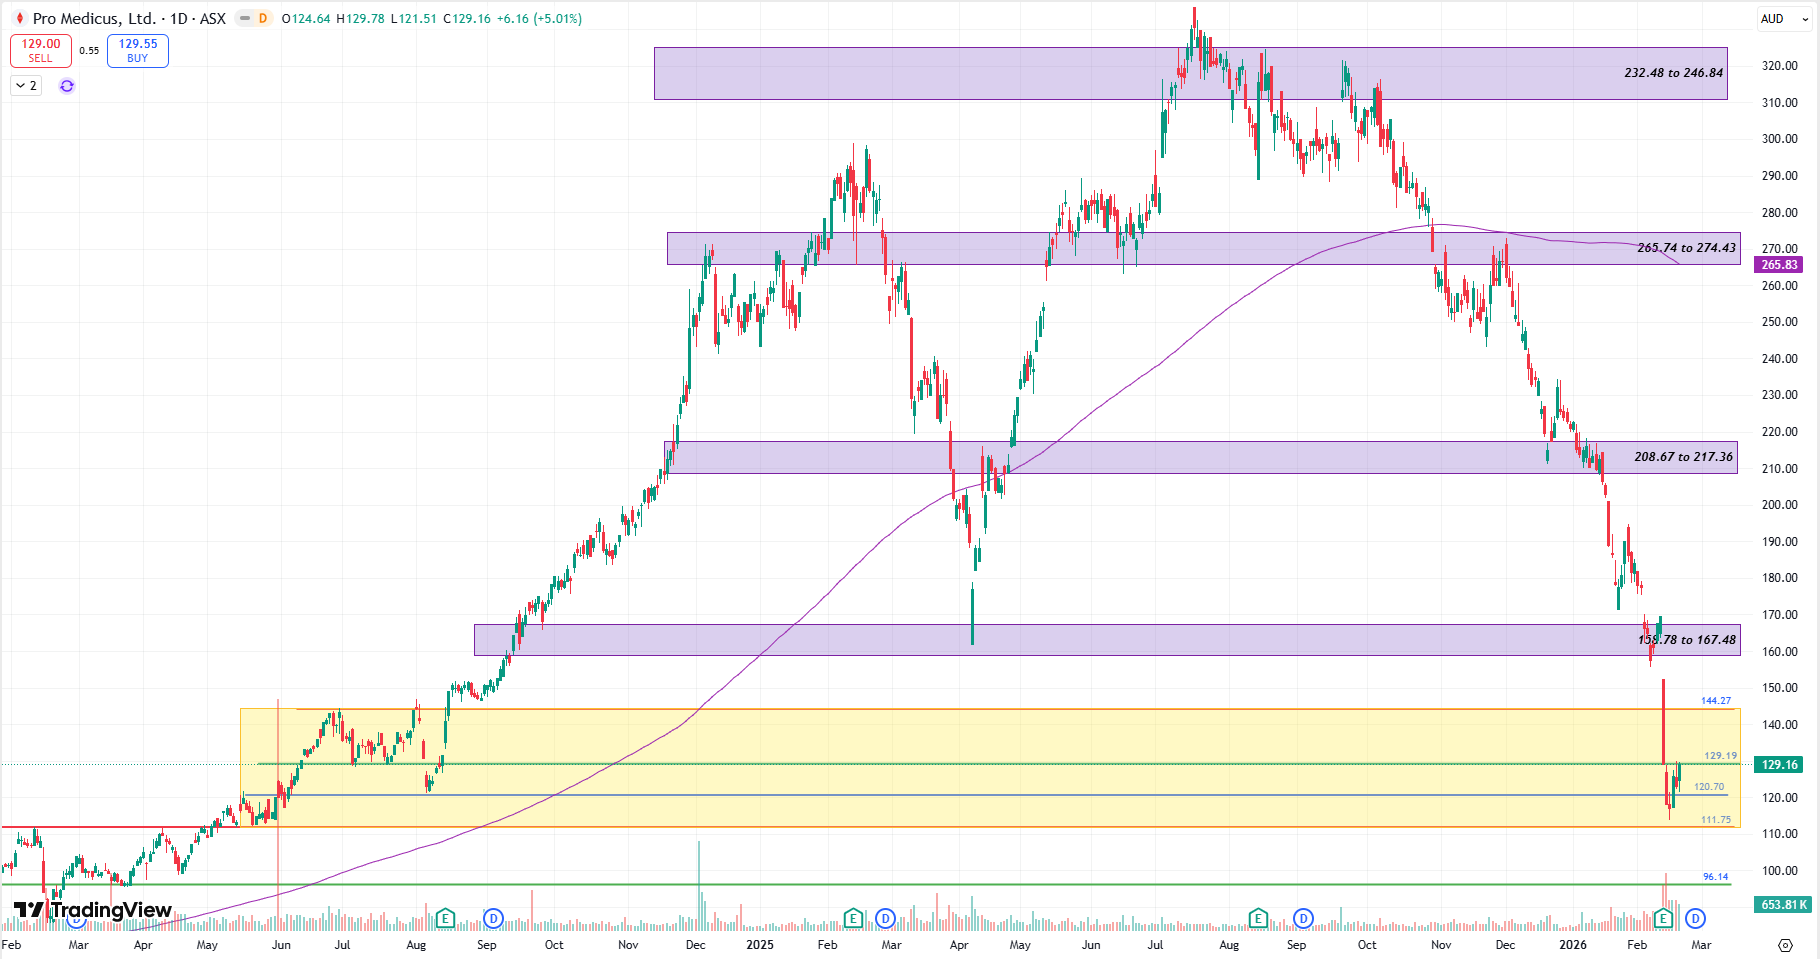Click the earnings E marker near August 2025
This screenshot has height=959, width=1820.
tap(1258, 918)
